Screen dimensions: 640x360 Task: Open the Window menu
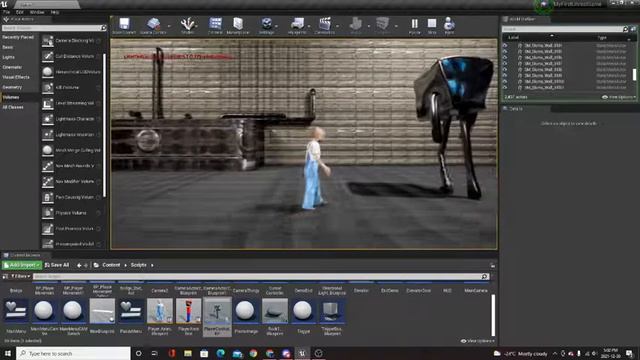(37, 12)
